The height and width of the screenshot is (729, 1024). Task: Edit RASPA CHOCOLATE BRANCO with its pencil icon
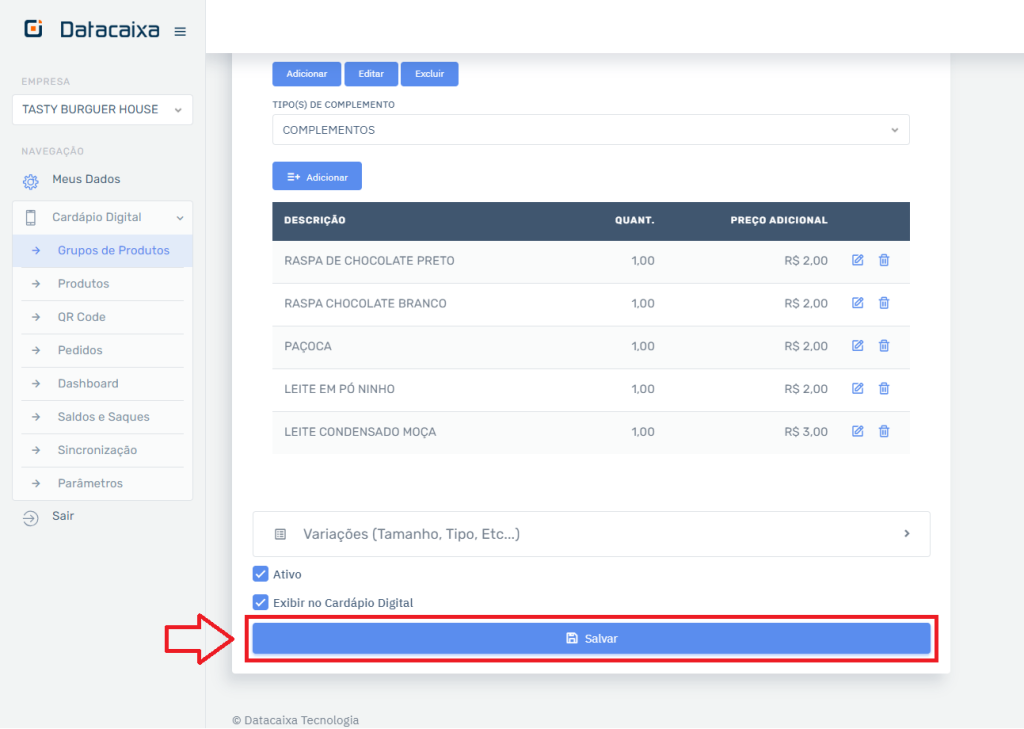tap(857, 302)
